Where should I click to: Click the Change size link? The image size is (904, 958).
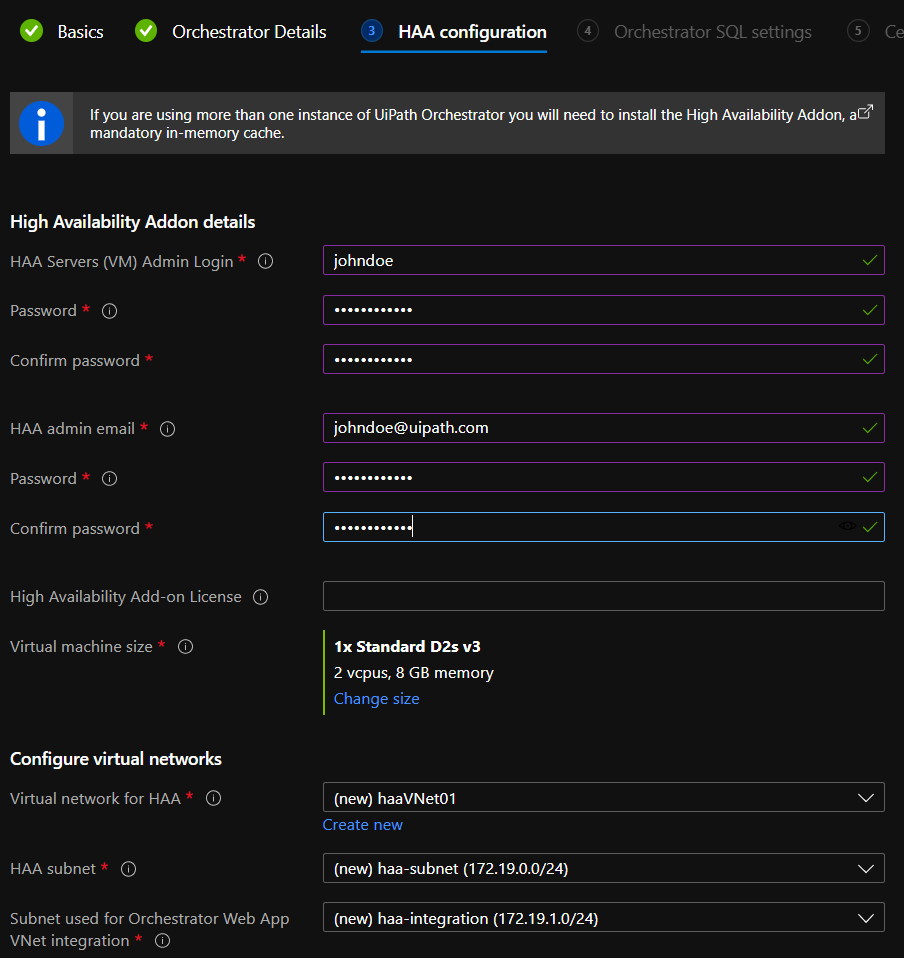[x=376, y=699]
